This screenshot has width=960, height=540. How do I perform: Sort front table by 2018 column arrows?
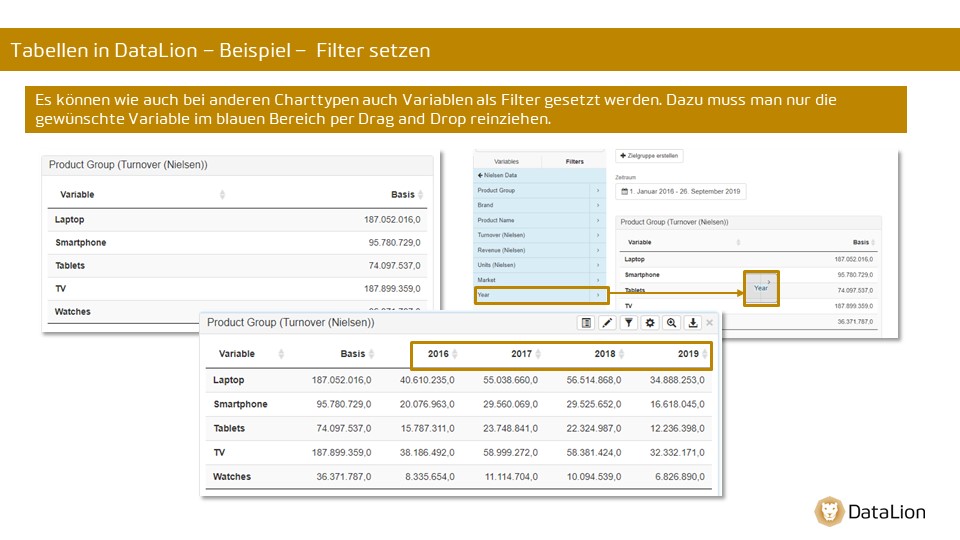tap(621, 354)
